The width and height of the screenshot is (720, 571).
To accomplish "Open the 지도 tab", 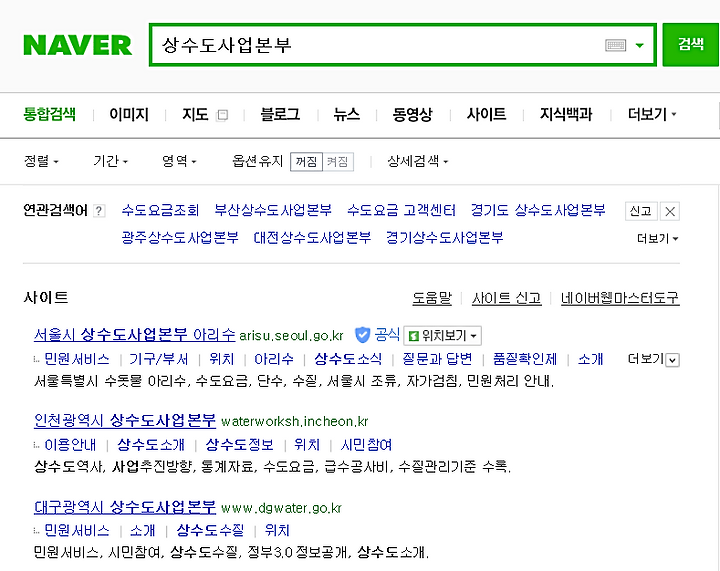I will tap(195, 114).
